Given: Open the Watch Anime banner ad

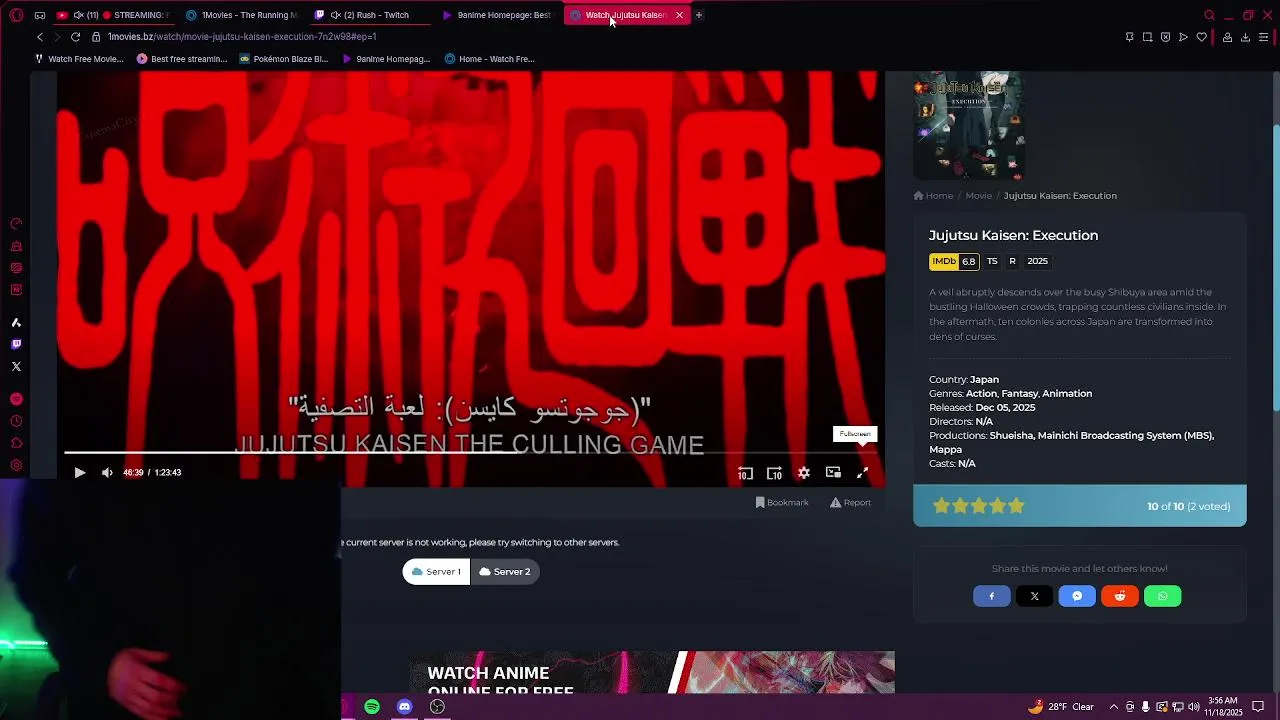Looking at the screenshot, I should coord(652,673).
